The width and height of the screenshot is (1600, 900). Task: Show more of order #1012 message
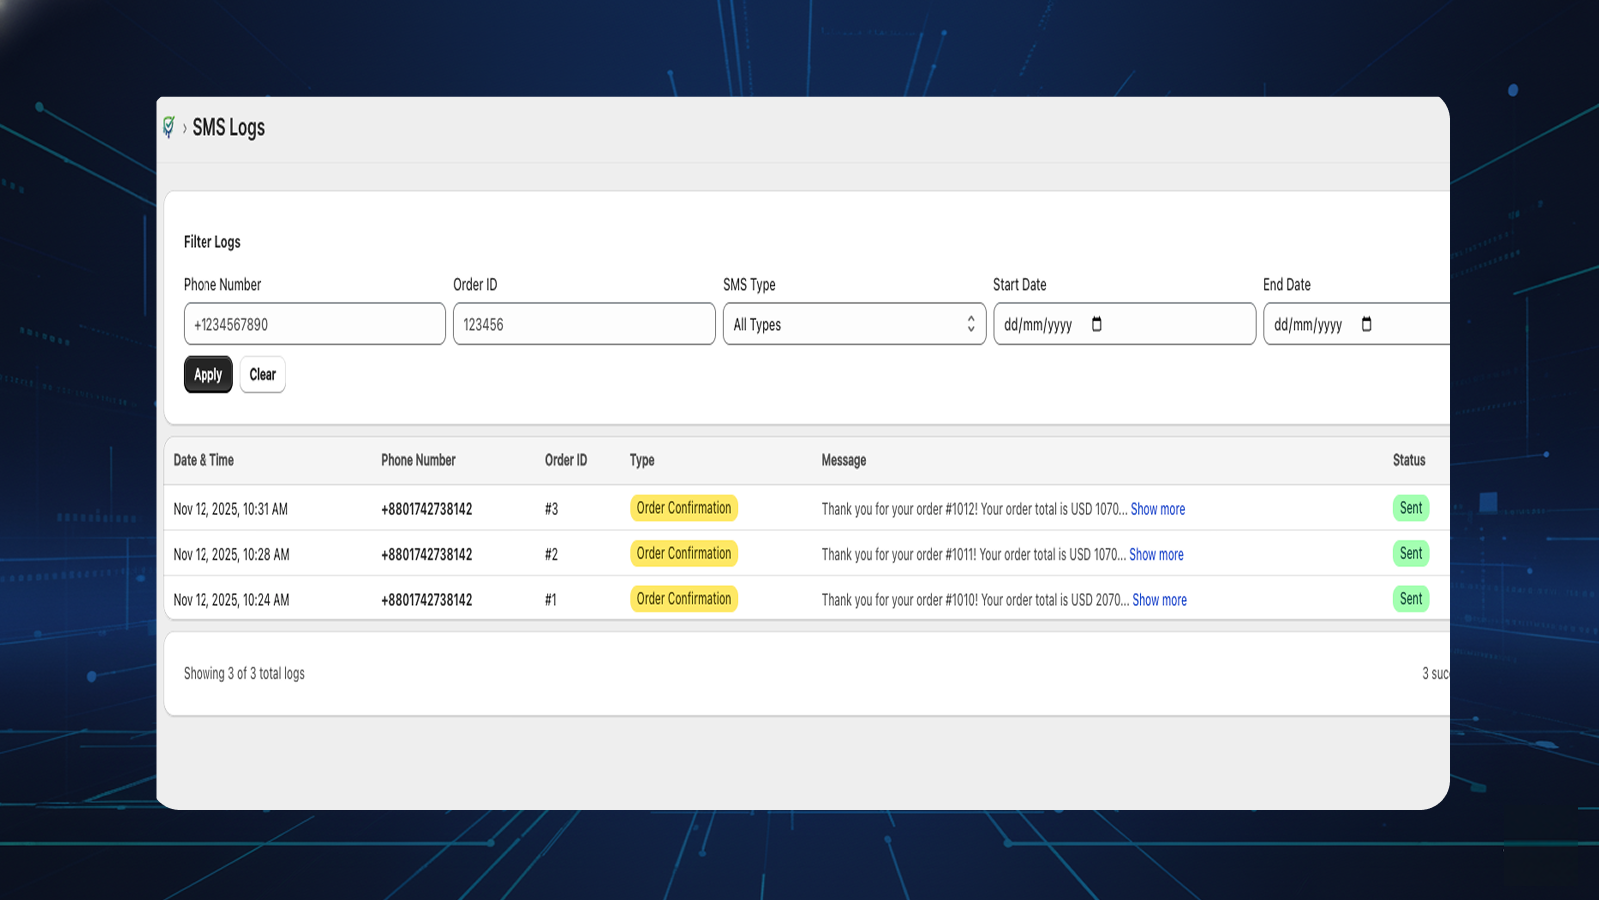(1157, 509)
